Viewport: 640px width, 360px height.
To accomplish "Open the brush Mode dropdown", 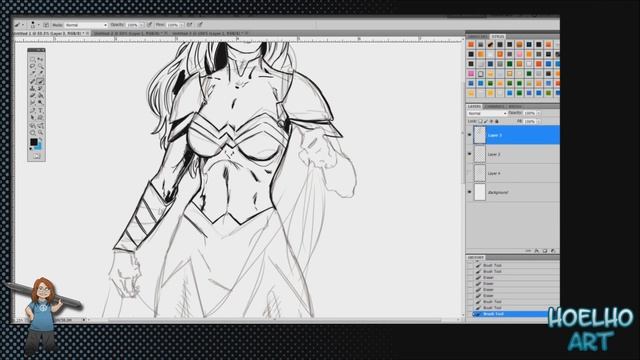I will click(86, 25).
